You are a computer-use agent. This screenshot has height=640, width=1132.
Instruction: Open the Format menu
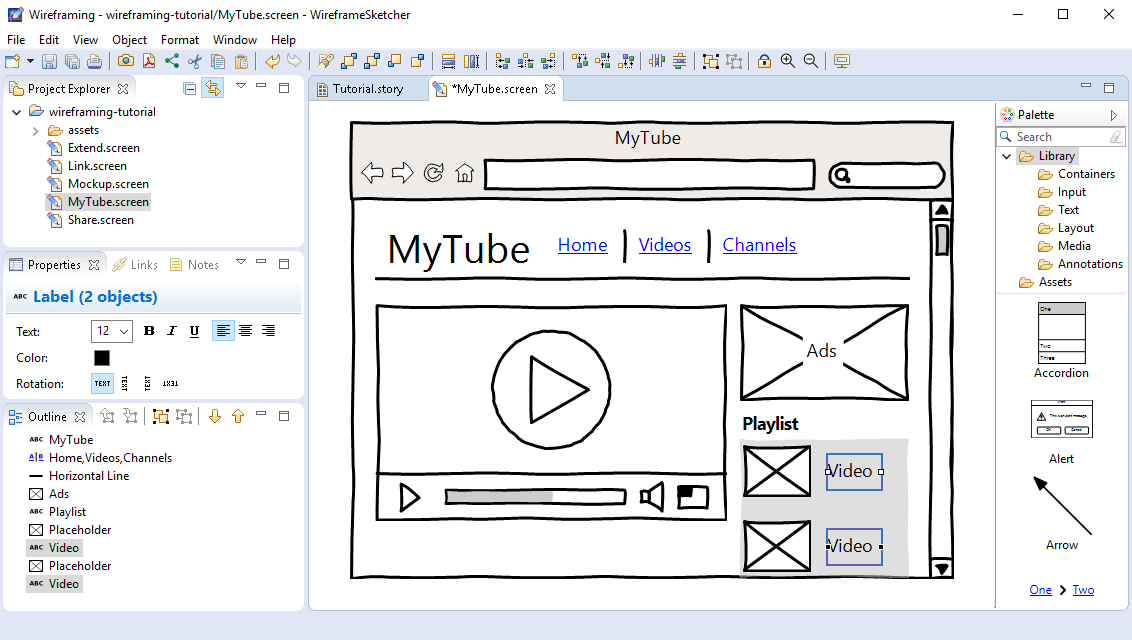pos(180,39)
